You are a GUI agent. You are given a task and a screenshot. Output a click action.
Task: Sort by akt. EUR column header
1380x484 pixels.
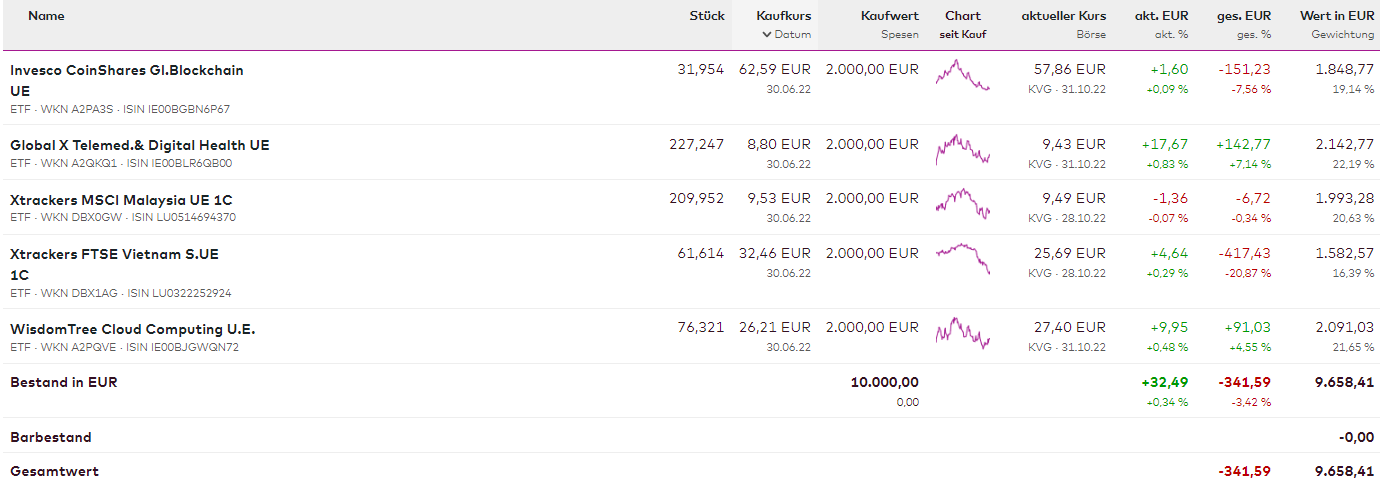click(x=1161, y=16)
